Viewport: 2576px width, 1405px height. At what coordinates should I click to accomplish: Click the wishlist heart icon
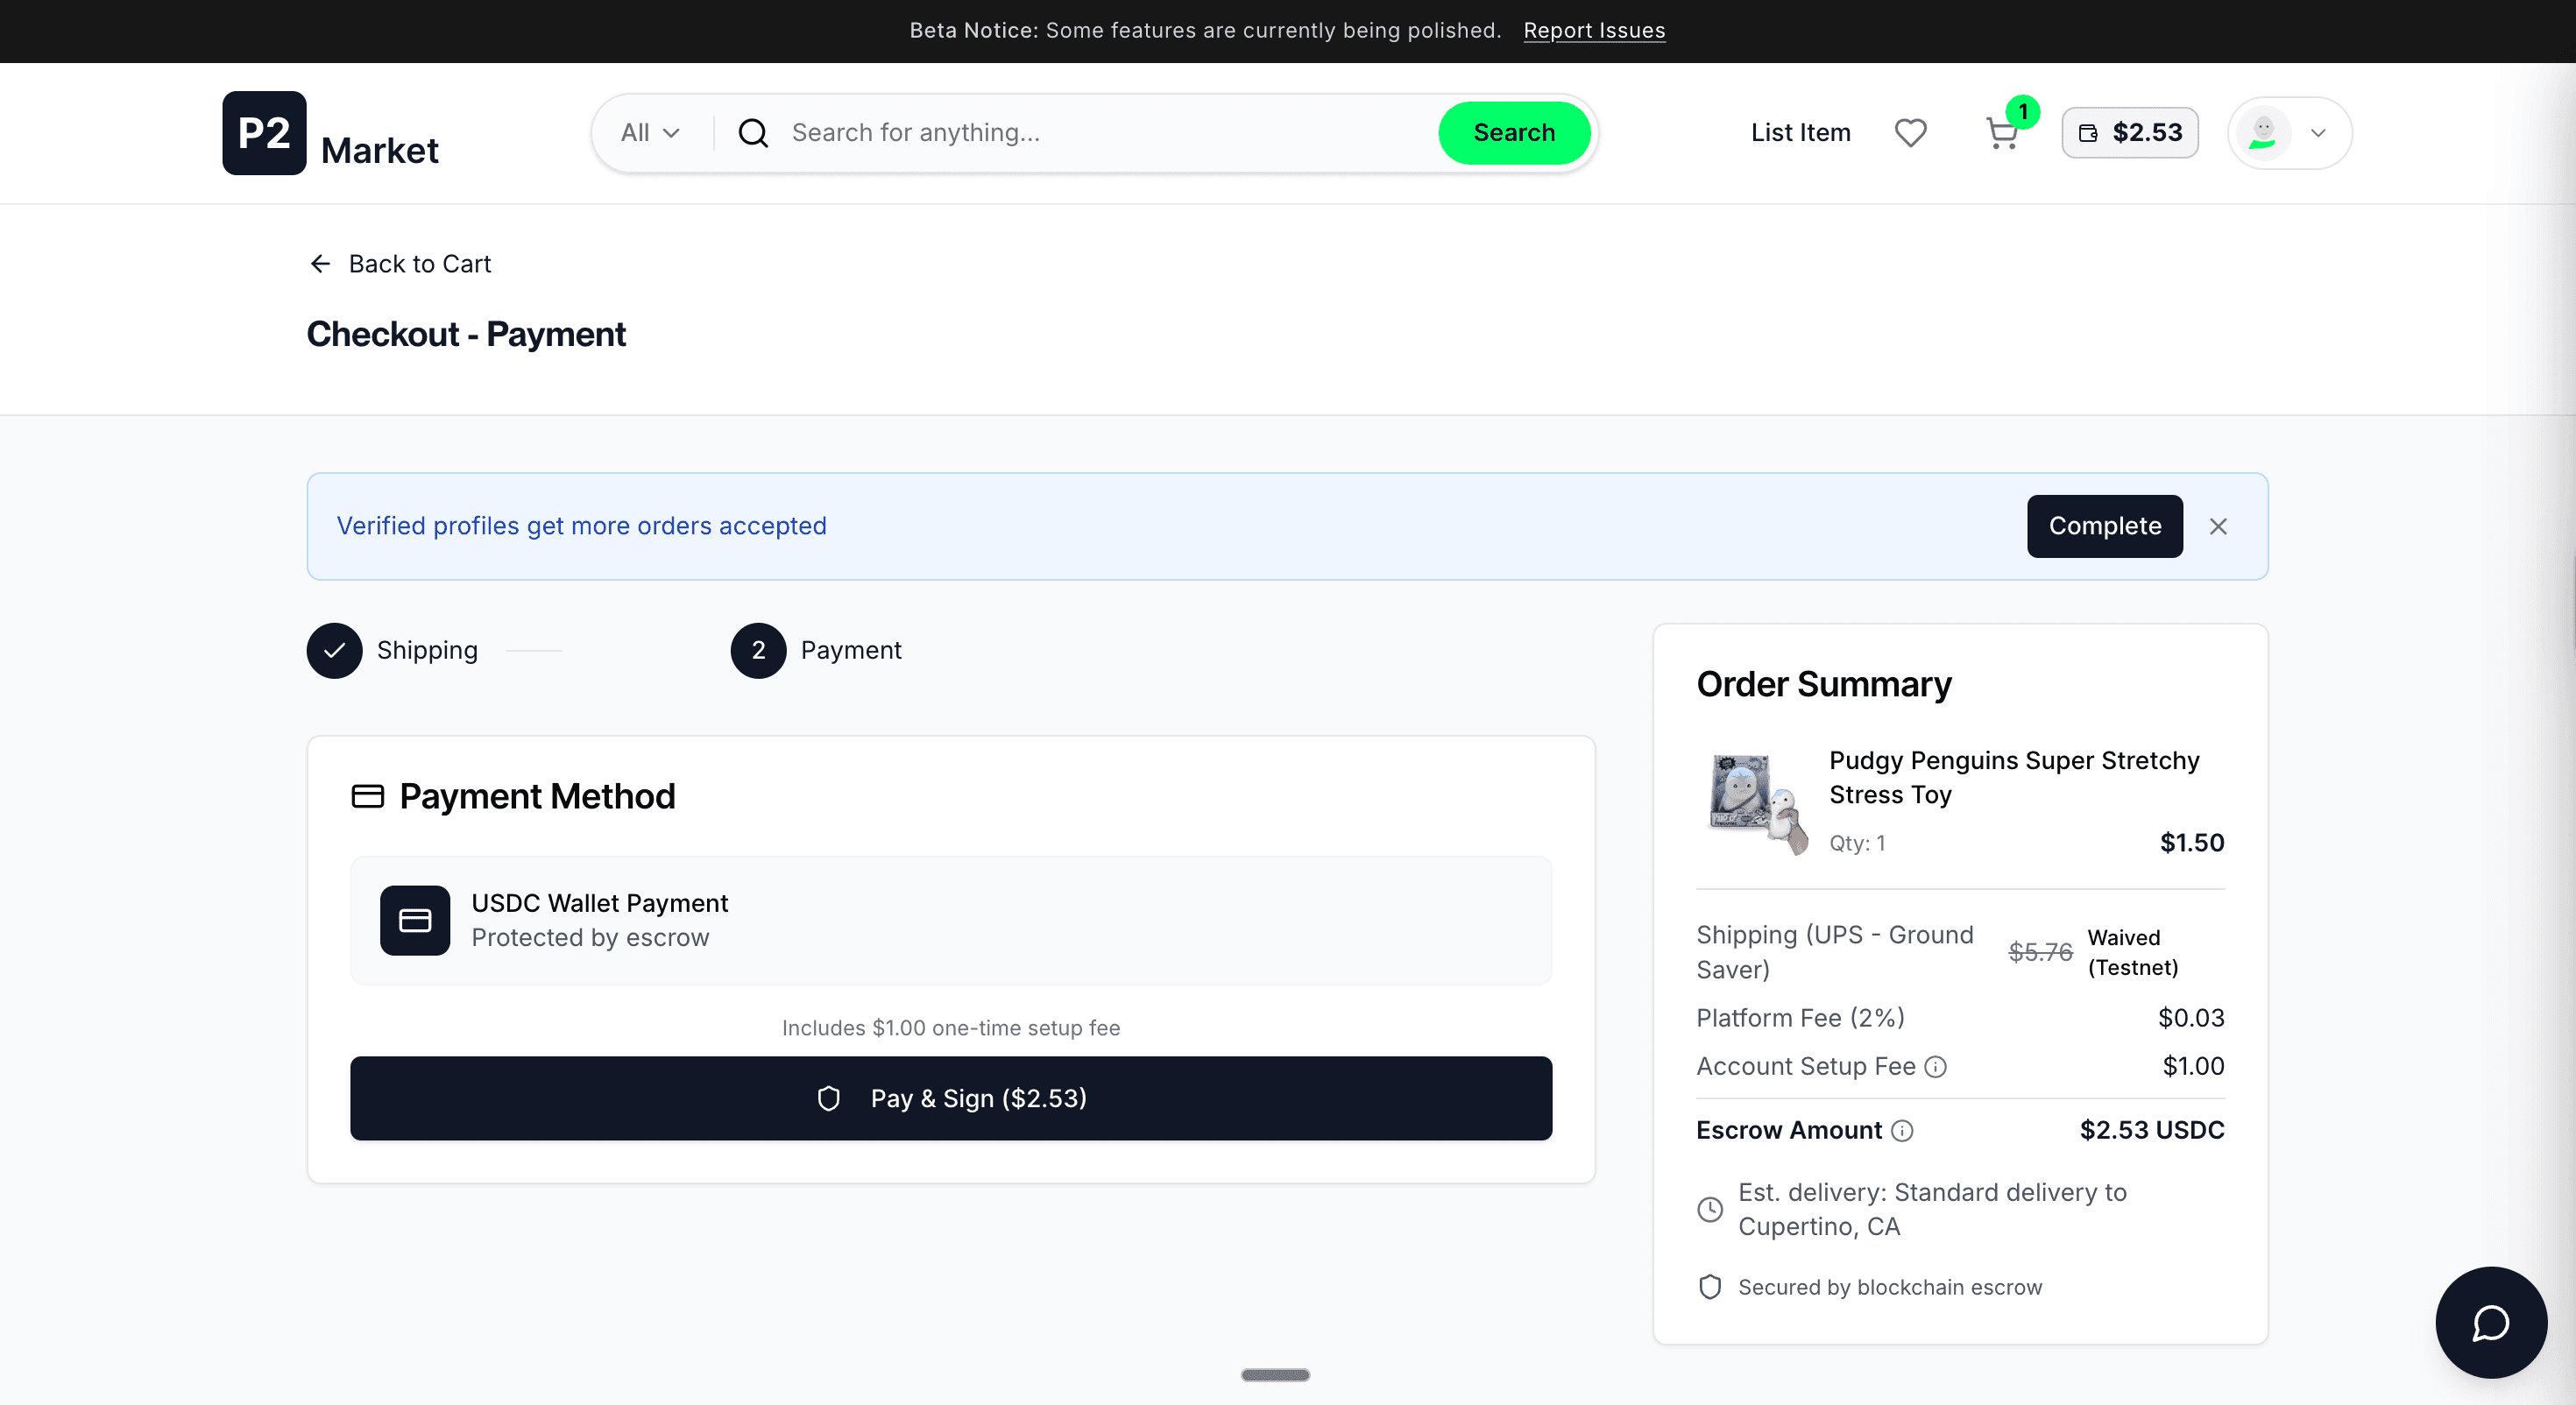[x=1911, y=133]
